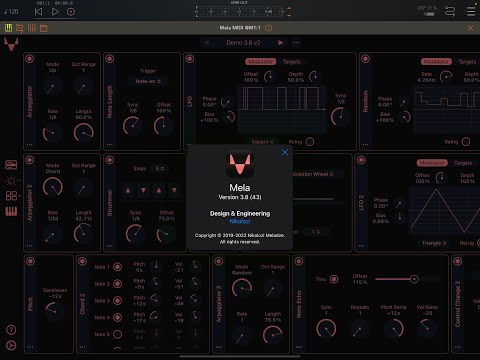Click the tempo 120 display
Screen dimensions: 480x360
[x=11, y=12]
